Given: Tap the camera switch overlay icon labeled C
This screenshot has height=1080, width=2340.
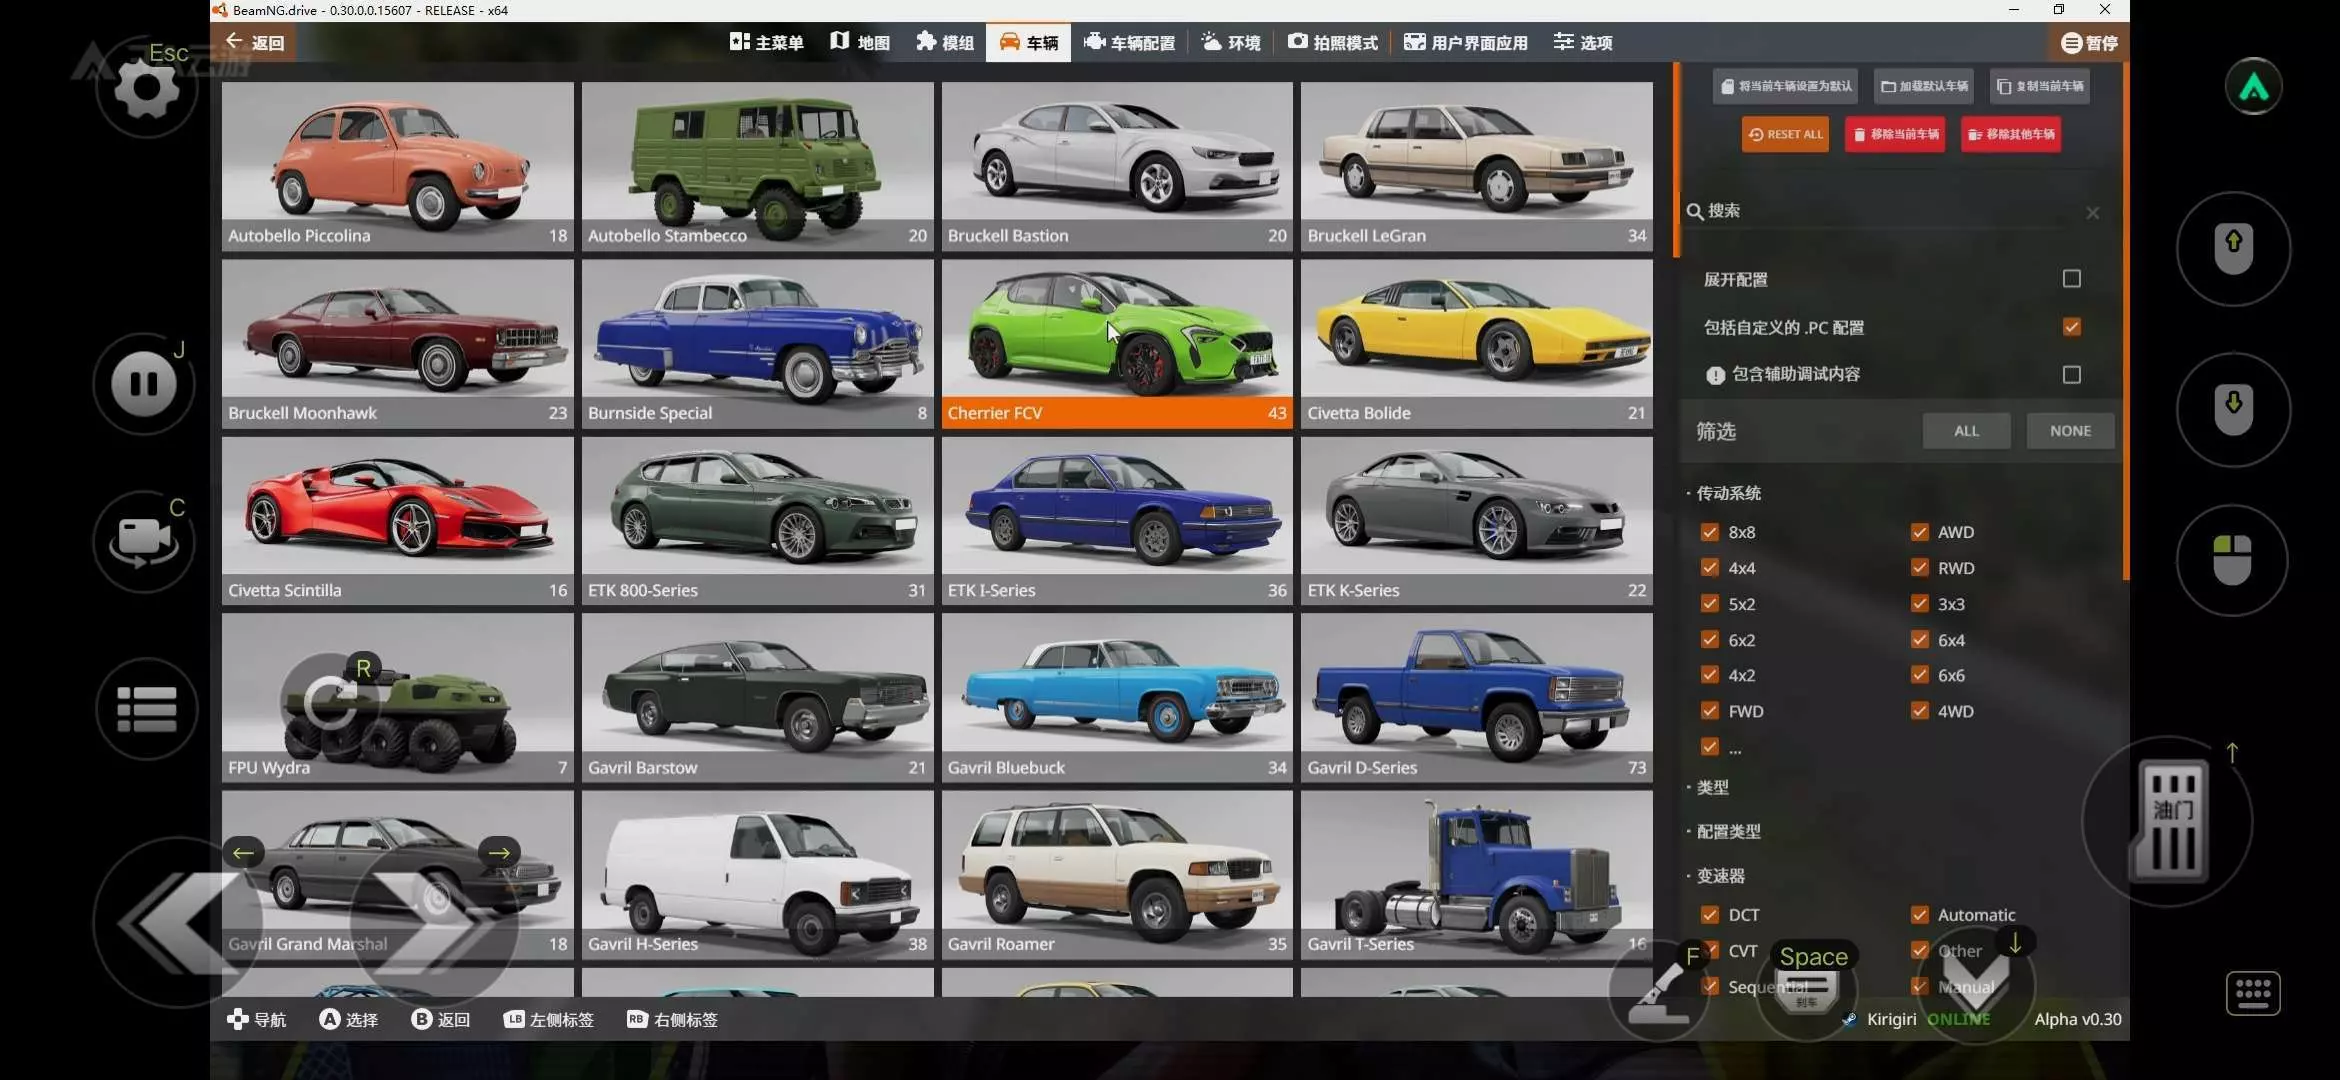Looking at the screenshot, I should [143, 541].
